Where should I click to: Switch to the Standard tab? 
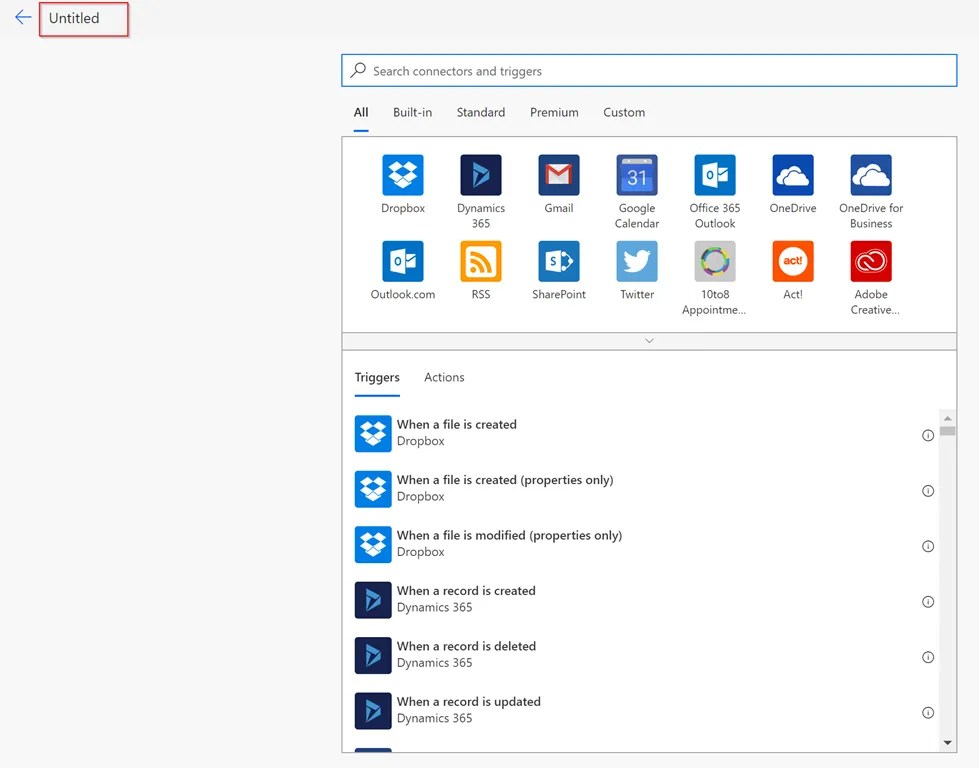click(481, 112)
